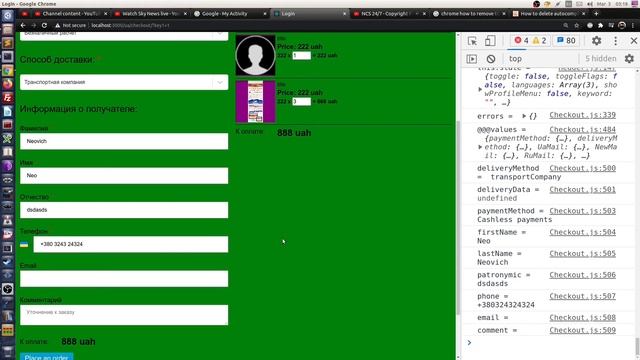Toggle the device toolbar in DevTools
The width and height of the screenshot is (640, 360).
tap(490, 41)
